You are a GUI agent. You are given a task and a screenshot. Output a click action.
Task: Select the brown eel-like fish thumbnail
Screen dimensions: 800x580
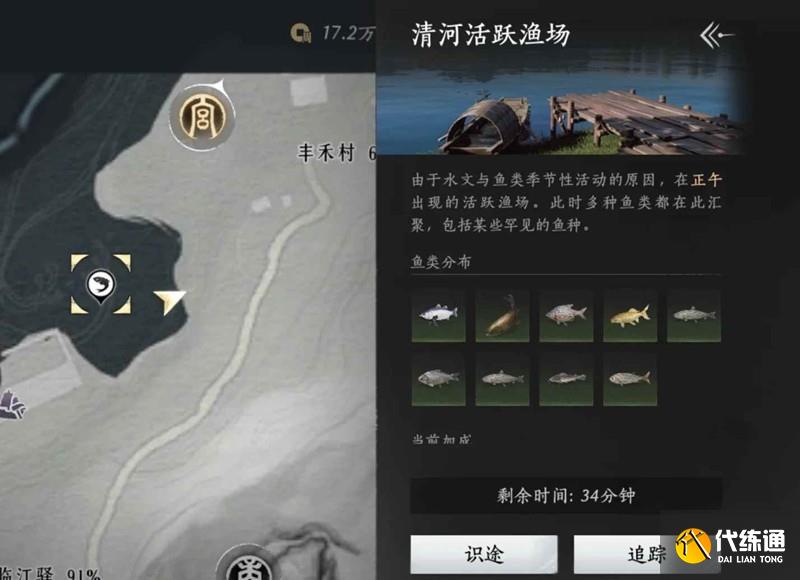pos(502,315)
